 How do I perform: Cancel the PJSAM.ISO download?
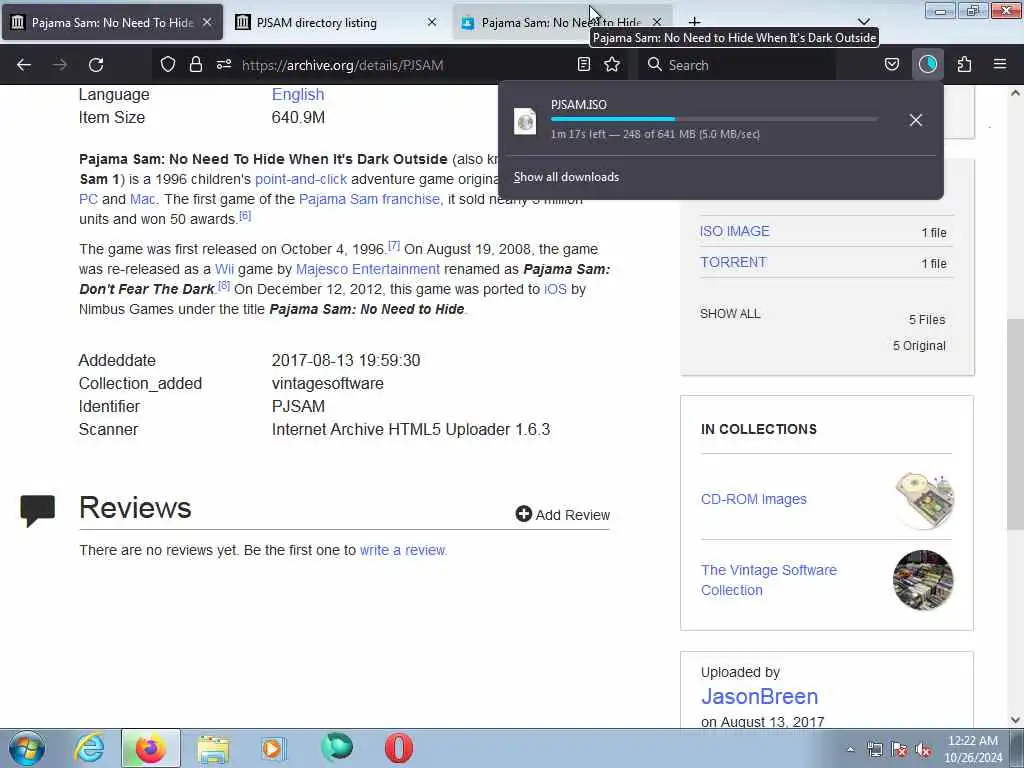(x=916, y=120)
